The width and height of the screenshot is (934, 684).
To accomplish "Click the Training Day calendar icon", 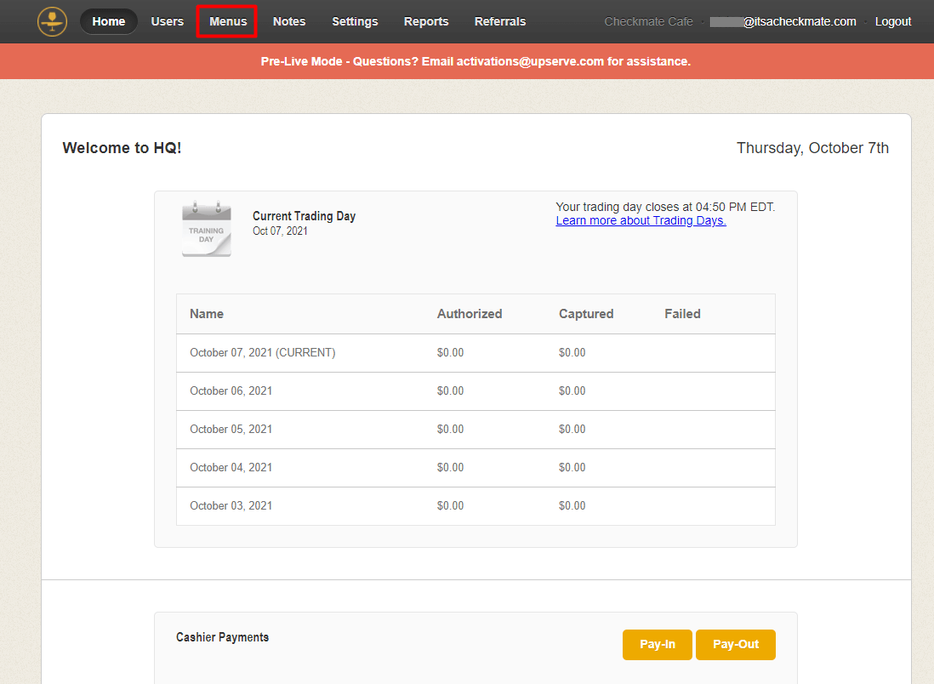I will tap(206, 229).
